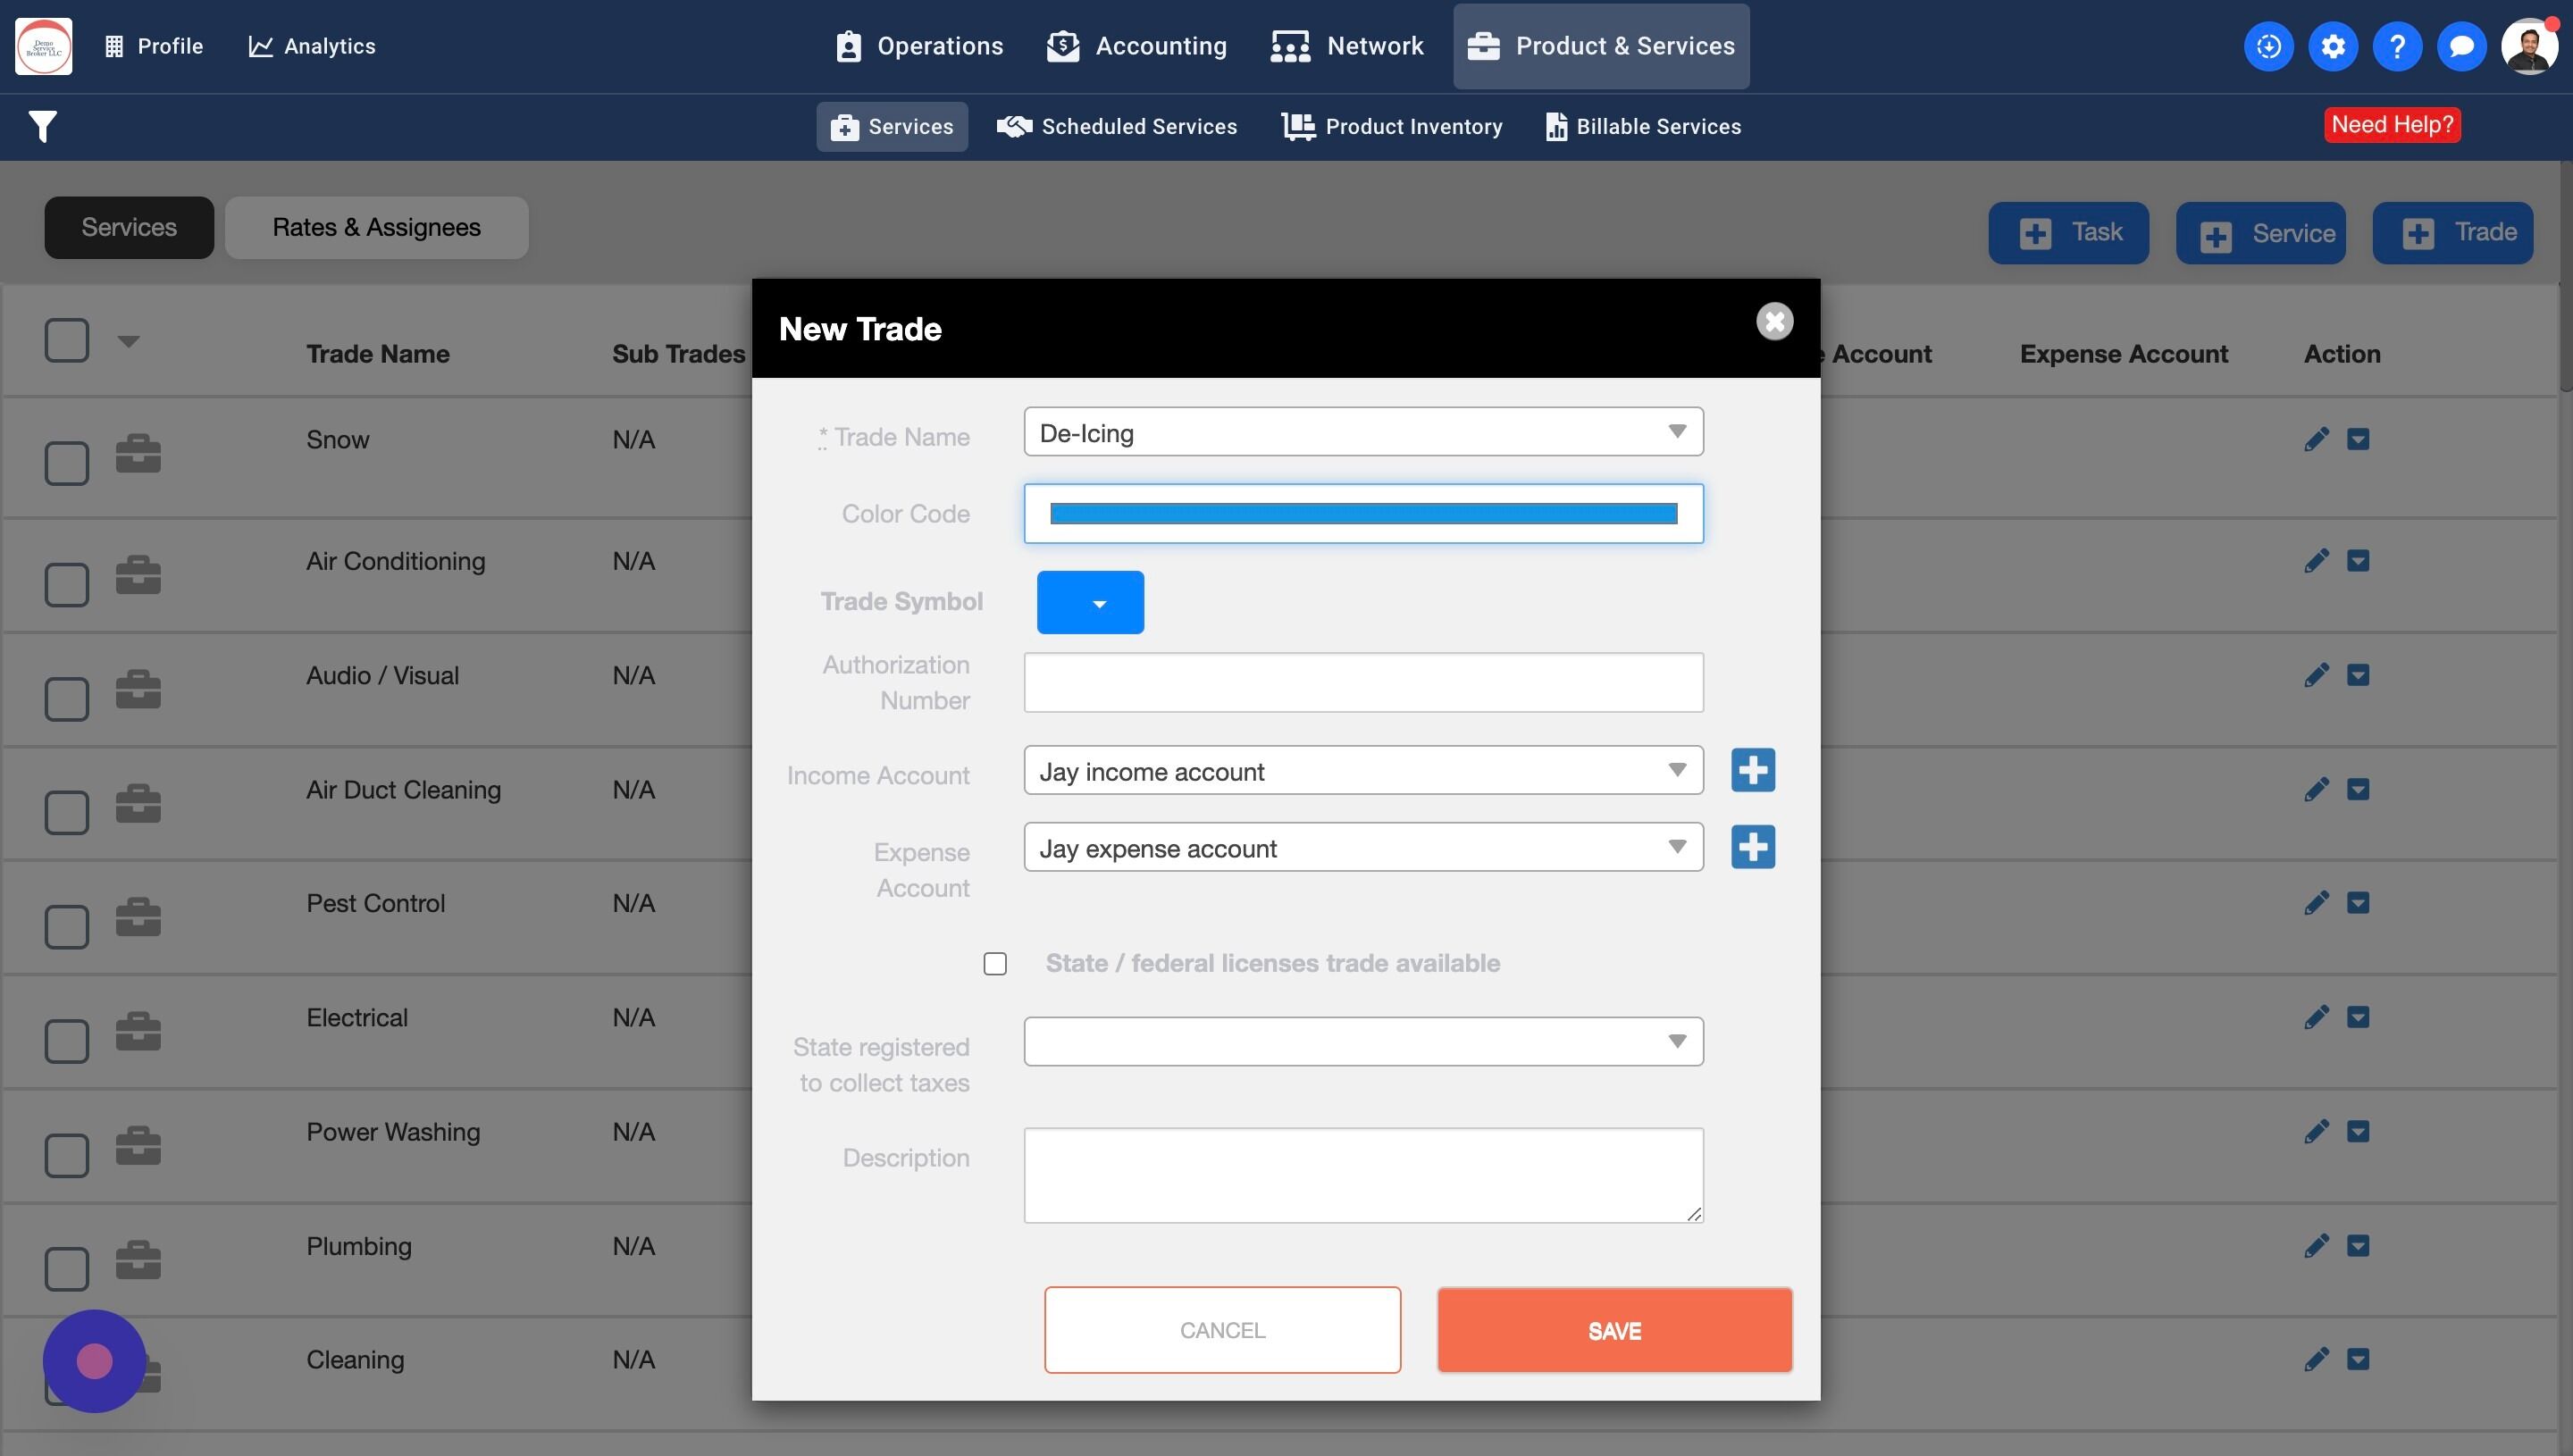Add new expense account with plus icon
Screen dimensions: 2573x1456
coord(1752,847)
